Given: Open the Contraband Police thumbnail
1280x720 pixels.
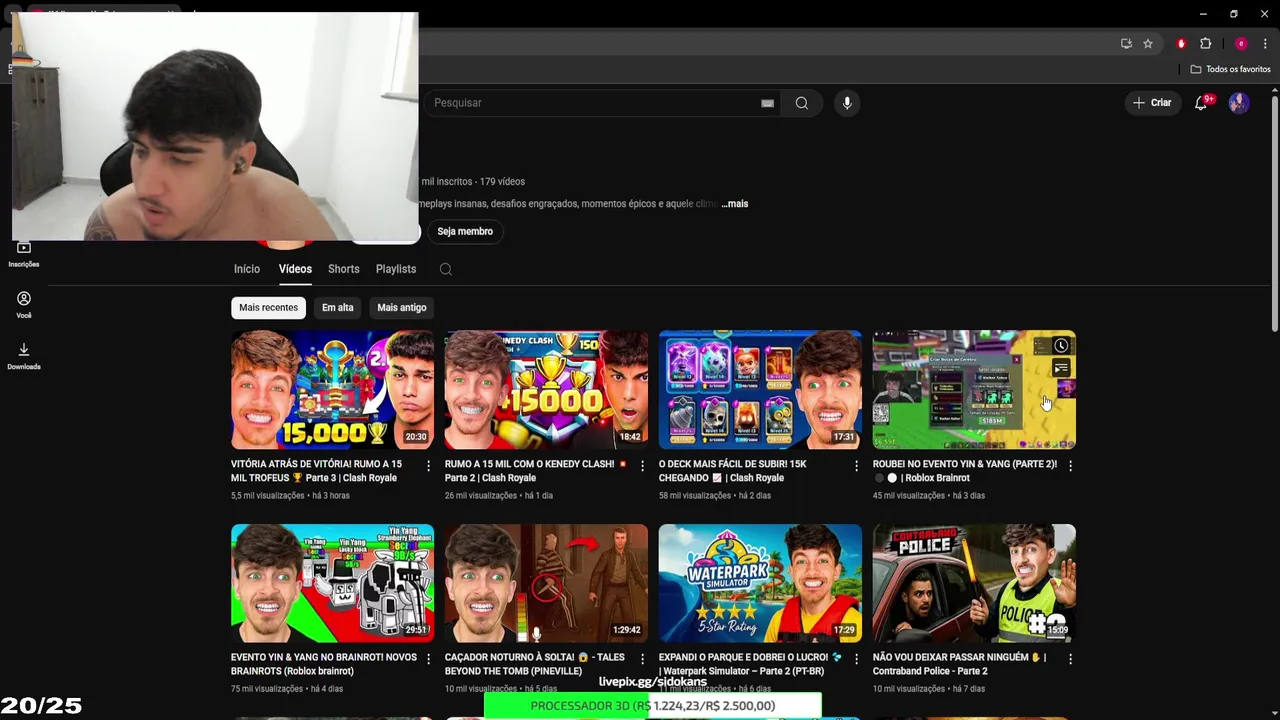Looking at the screenshot, I should pos(974,583).
